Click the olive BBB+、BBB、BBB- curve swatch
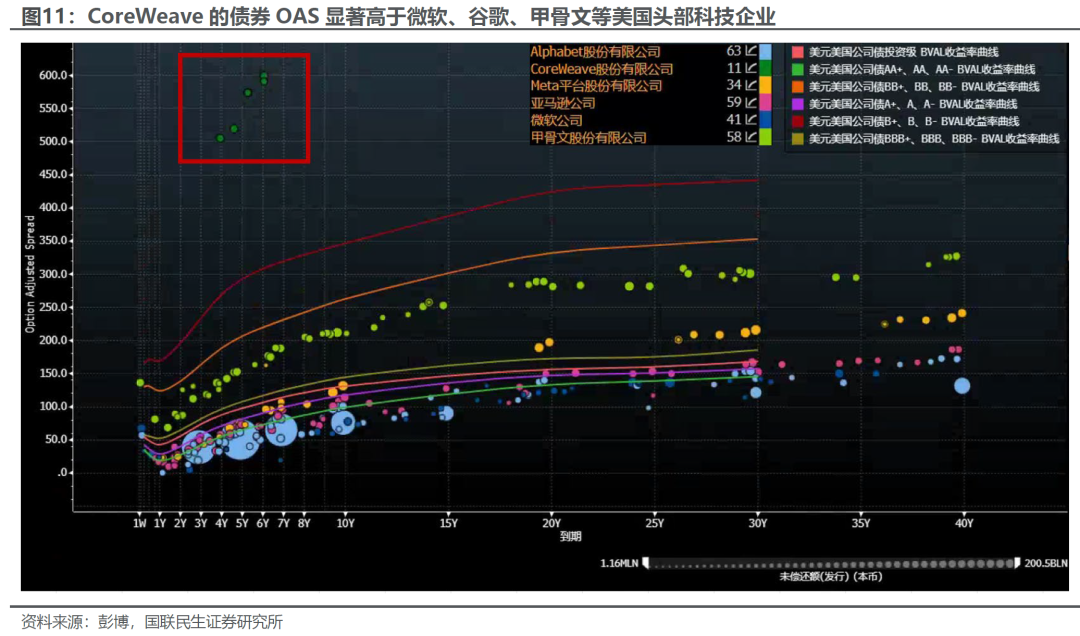 pyautogui.click(x=798, y=139)
